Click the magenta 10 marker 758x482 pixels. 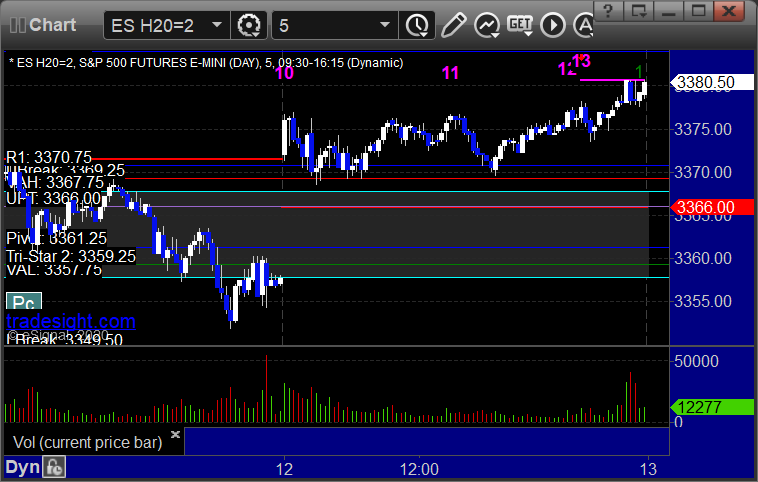[284, 73]
